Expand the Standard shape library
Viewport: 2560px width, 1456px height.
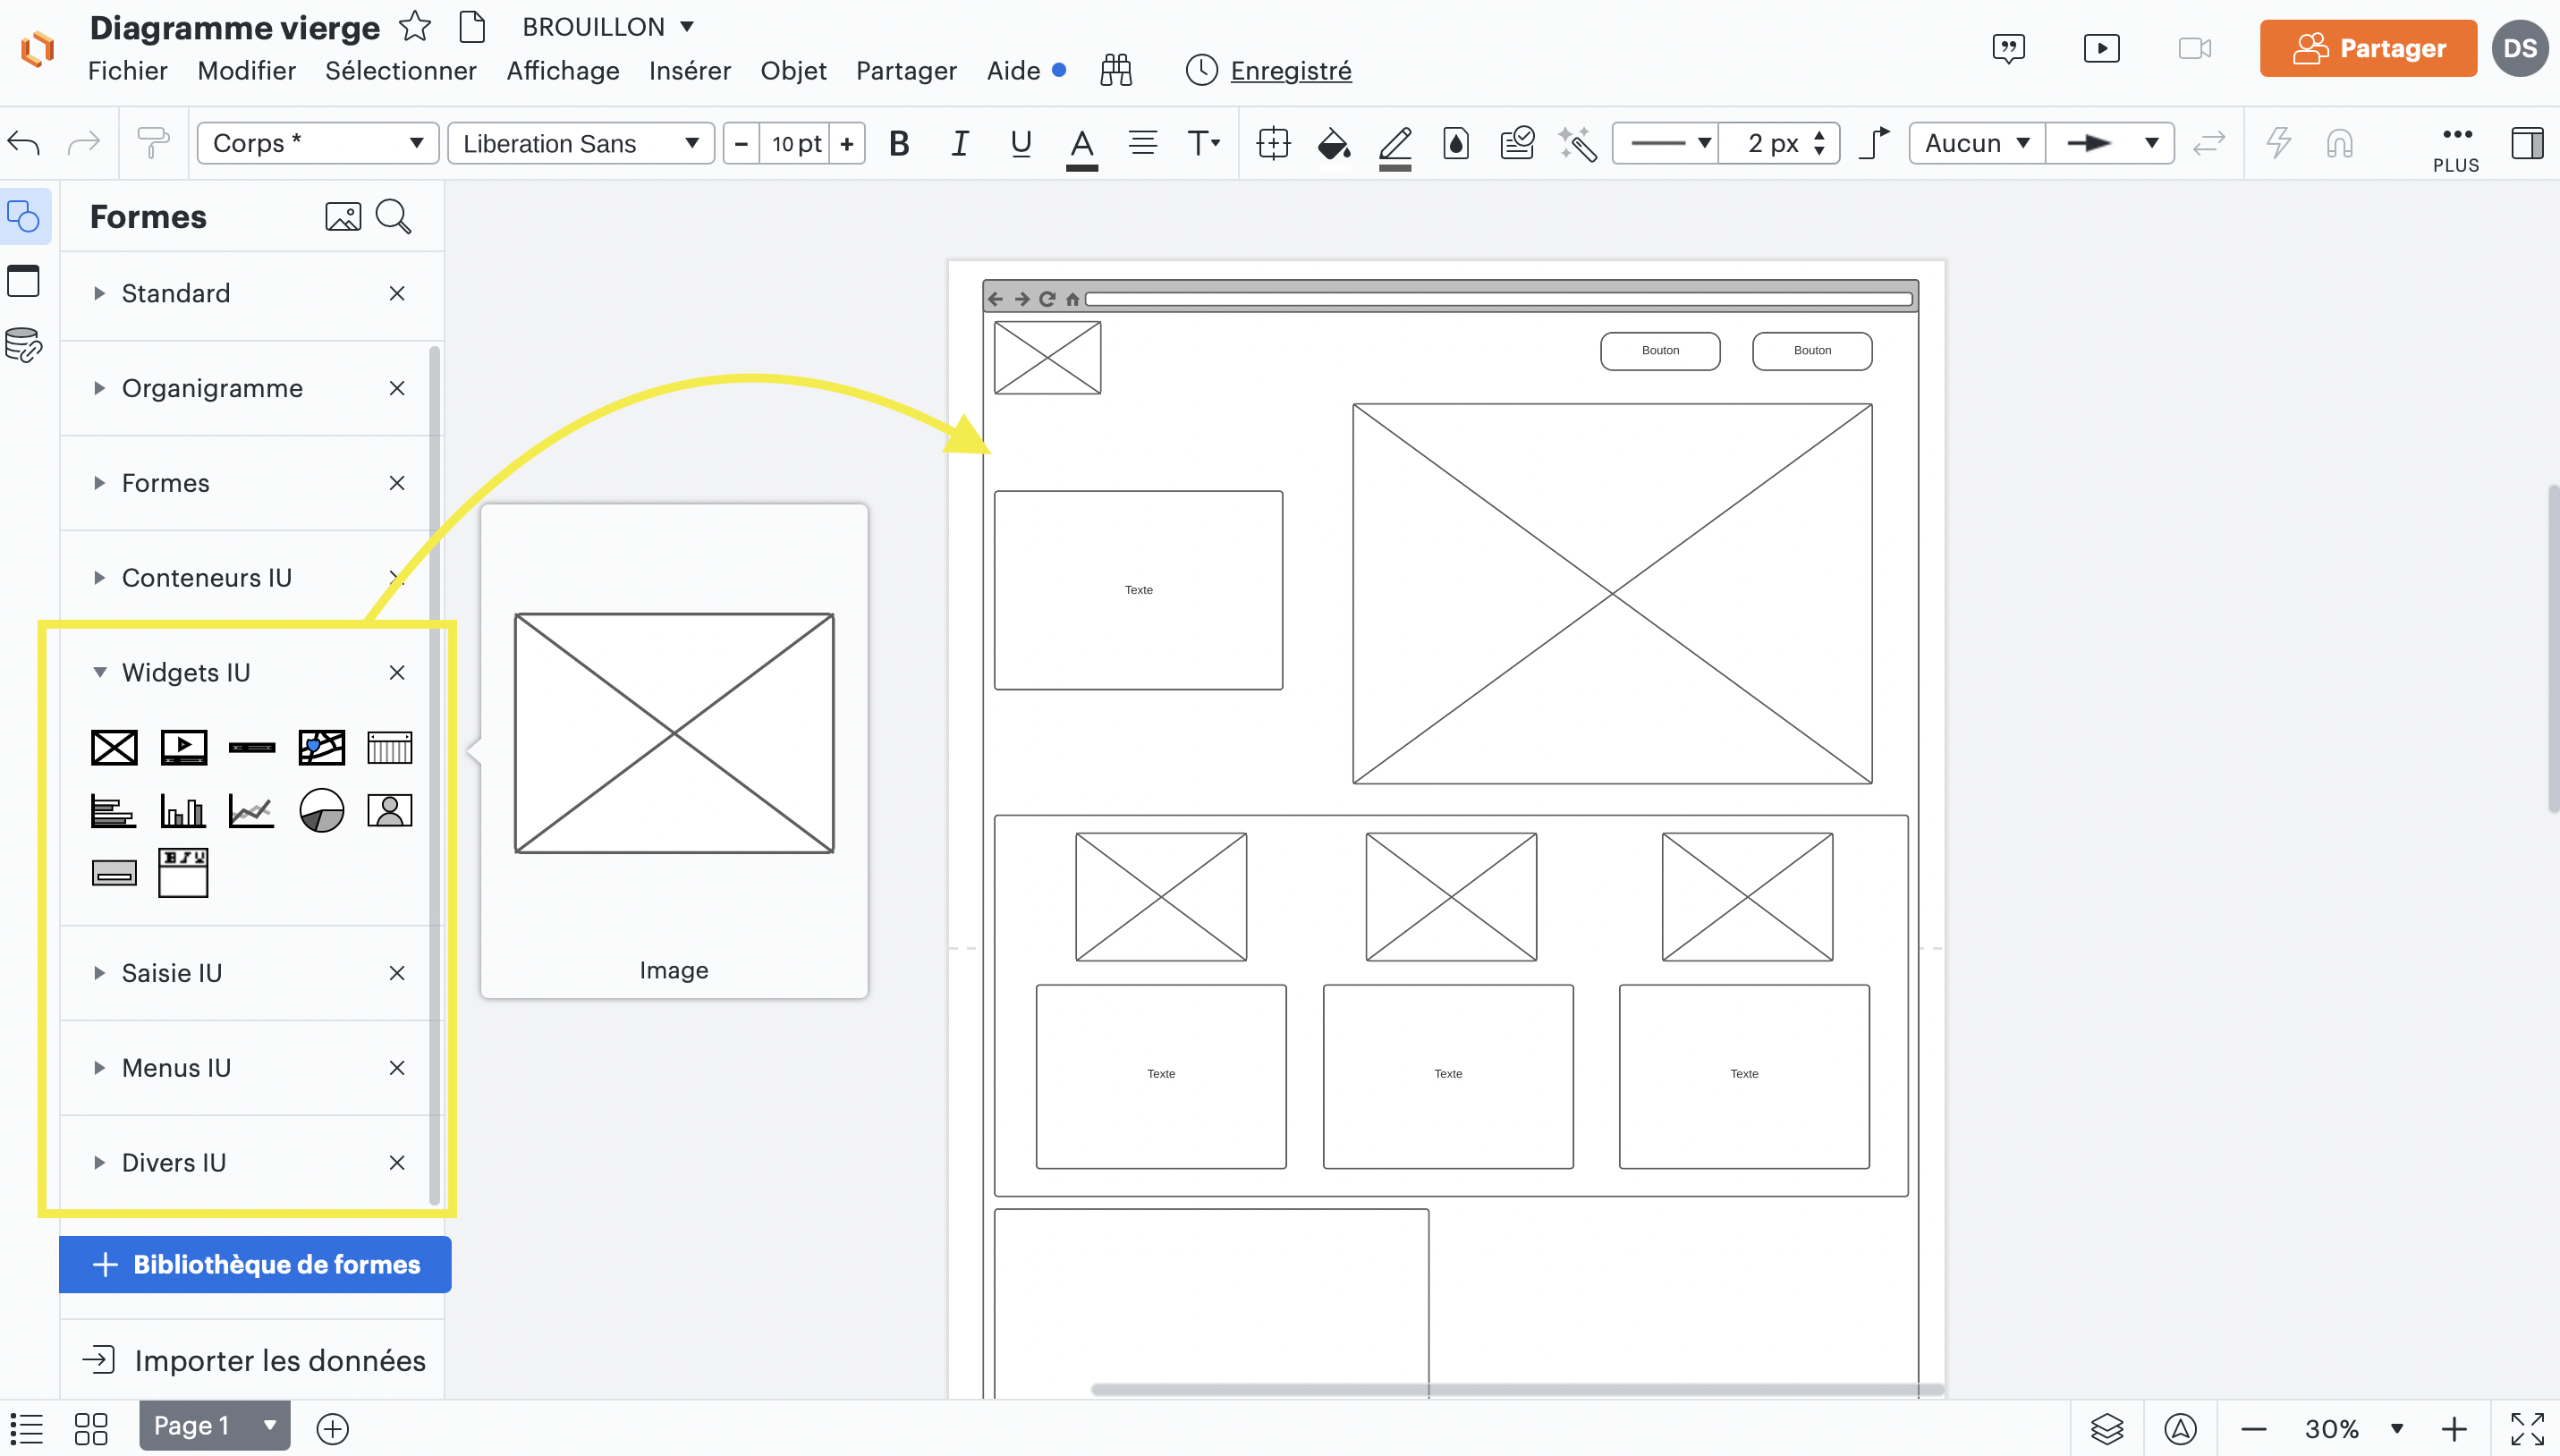pos(99,293)
